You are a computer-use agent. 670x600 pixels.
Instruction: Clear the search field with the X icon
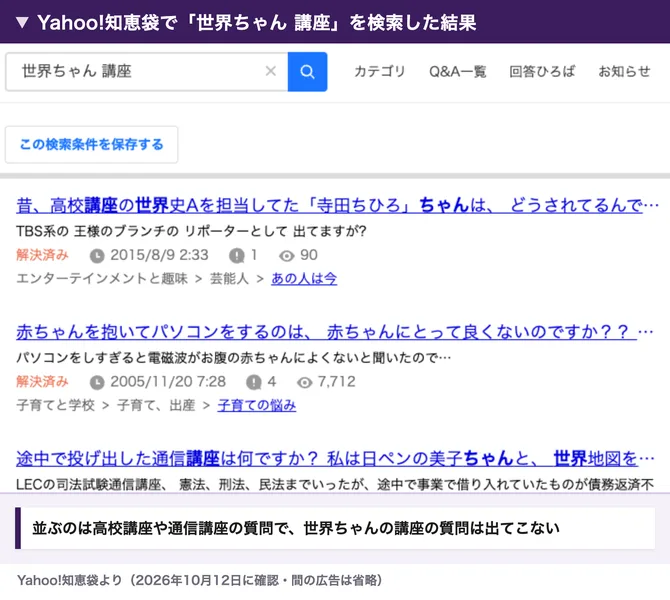(271, 71)
